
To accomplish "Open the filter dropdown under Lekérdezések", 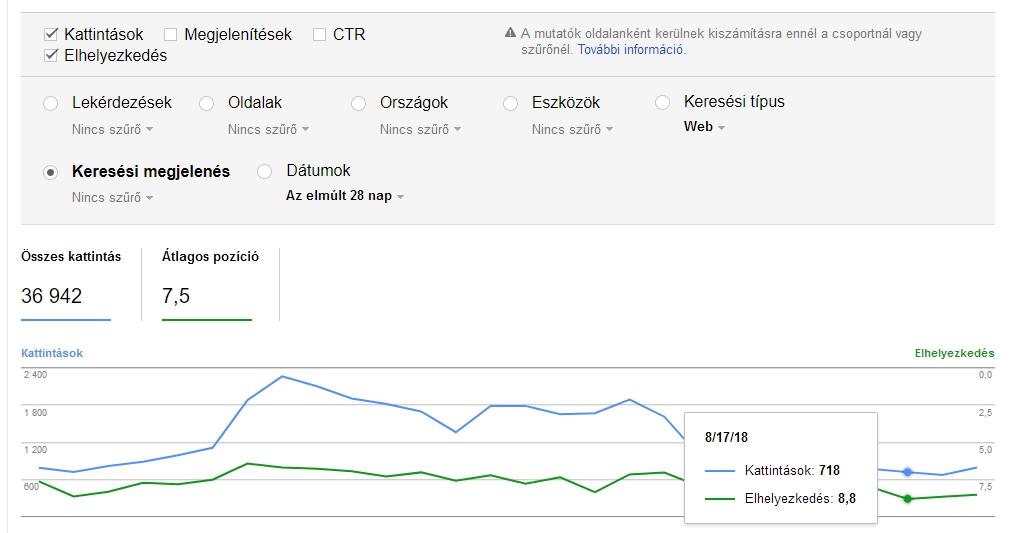I will (x=112, y=129).
